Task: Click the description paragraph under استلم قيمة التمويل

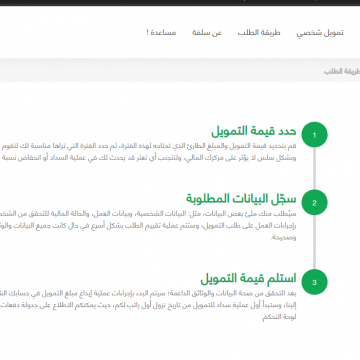Action: 148,305
